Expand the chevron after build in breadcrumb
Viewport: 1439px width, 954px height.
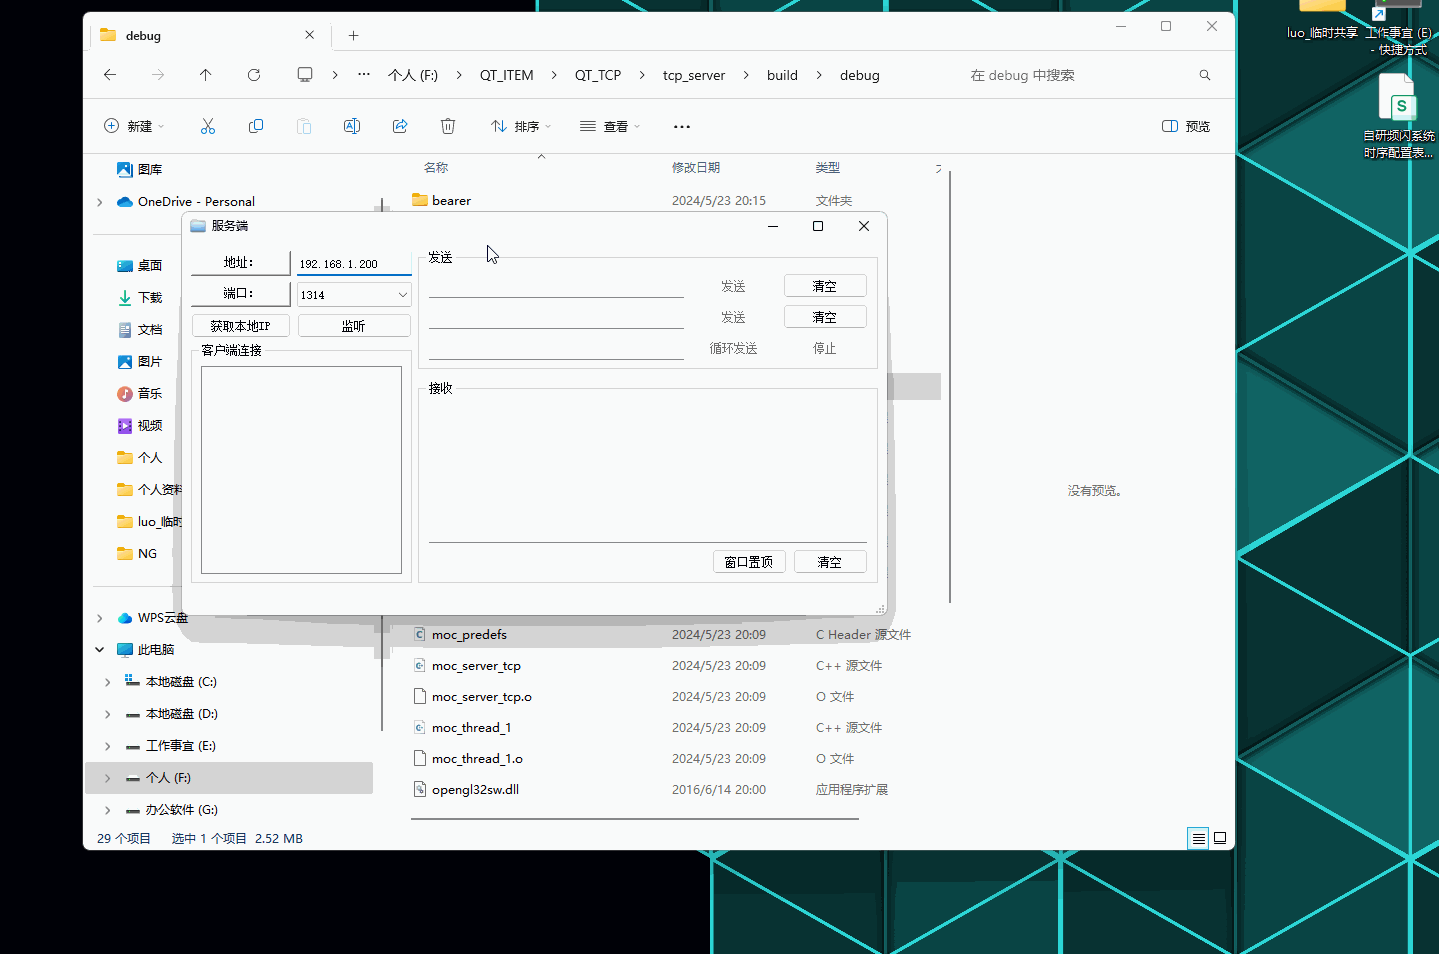pyautogui.click(x=819, y=75)
